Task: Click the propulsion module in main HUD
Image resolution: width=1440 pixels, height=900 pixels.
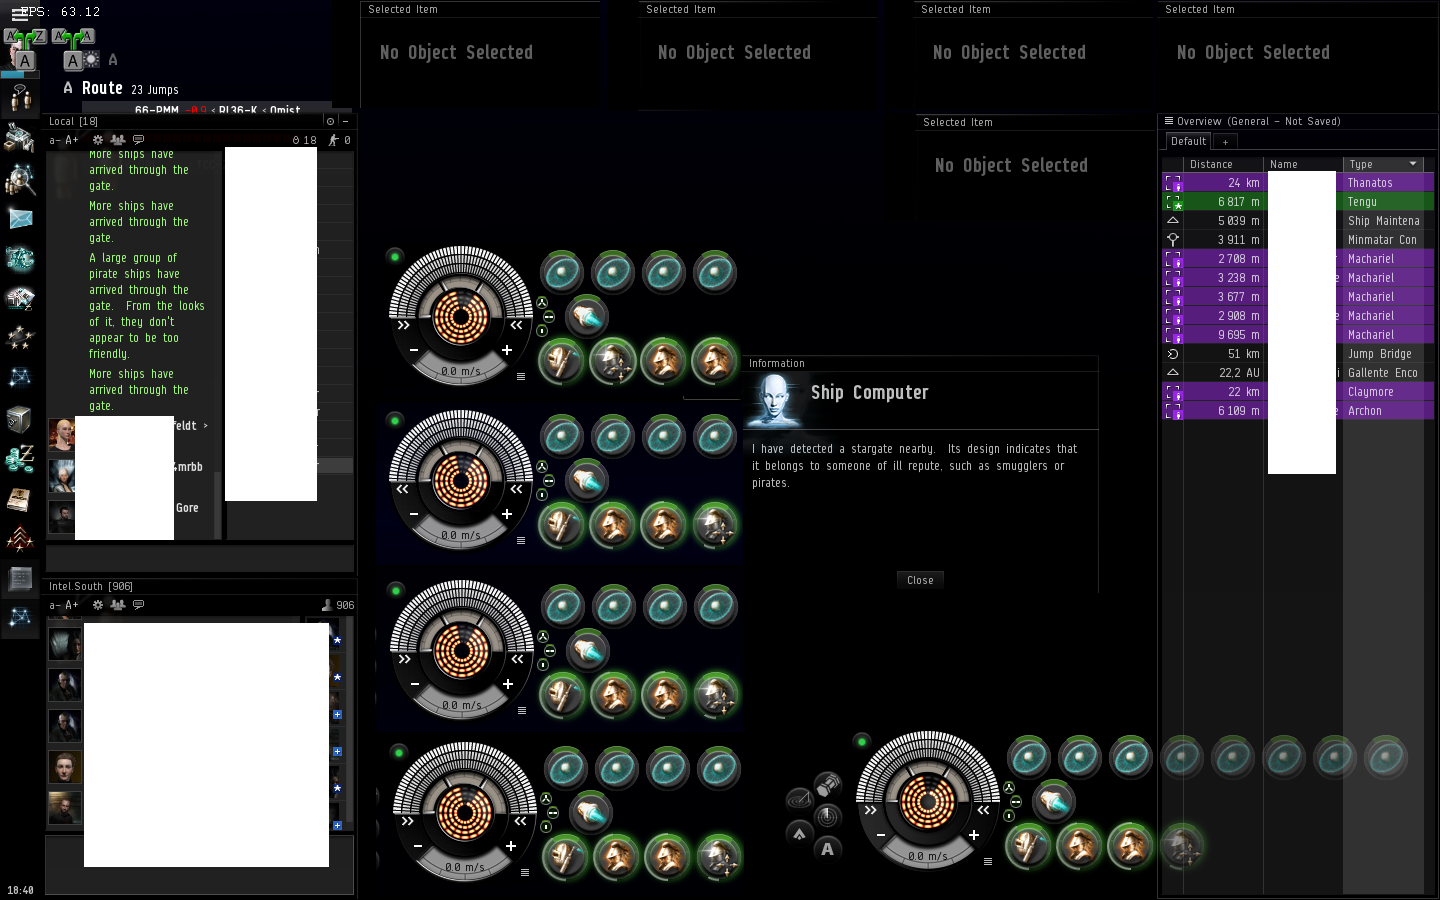Action: pyautogui.click(x=1053, y=801)
